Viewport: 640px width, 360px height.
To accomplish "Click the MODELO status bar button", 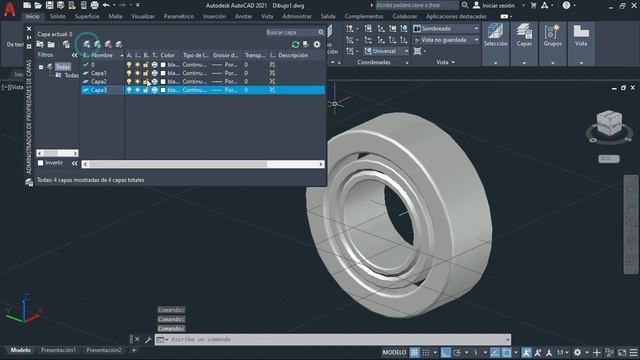I will point(394,352).
